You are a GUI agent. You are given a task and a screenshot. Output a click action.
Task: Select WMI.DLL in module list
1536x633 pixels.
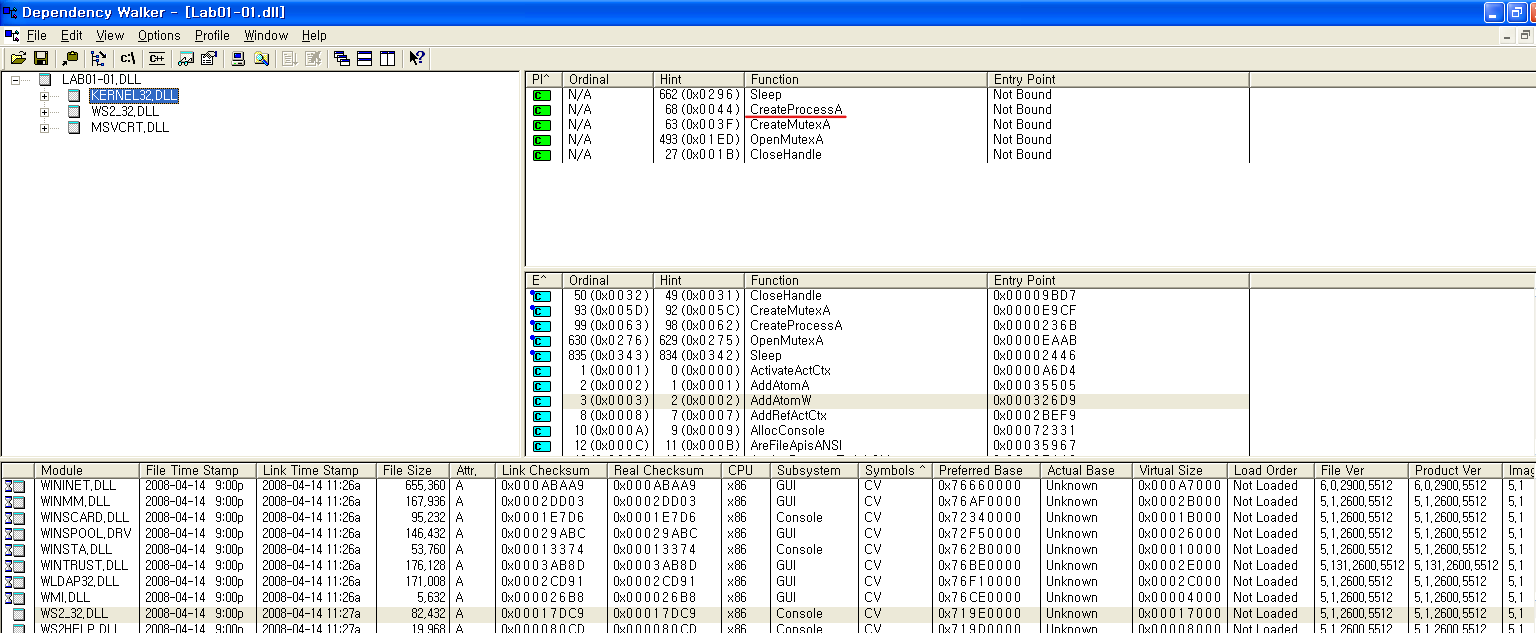(x=67, y=598)
